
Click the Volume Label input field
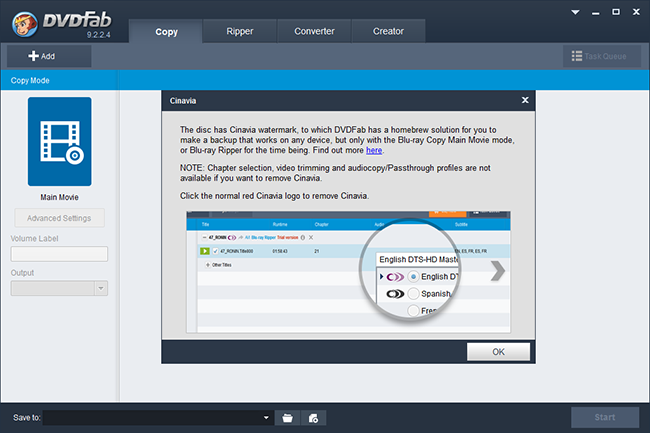[59, 254]
